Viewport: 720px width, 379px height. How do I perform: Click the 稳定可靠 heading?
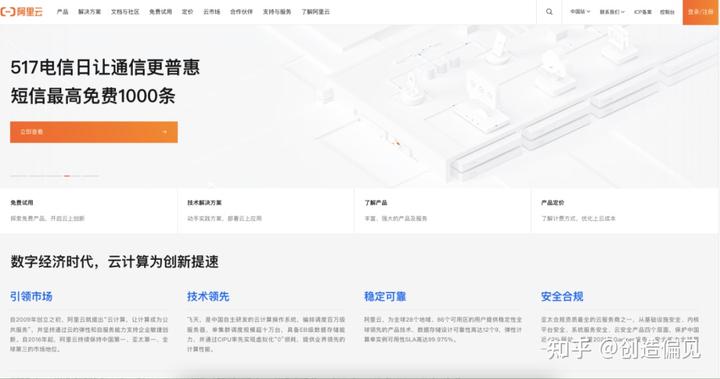click(385, 297)
